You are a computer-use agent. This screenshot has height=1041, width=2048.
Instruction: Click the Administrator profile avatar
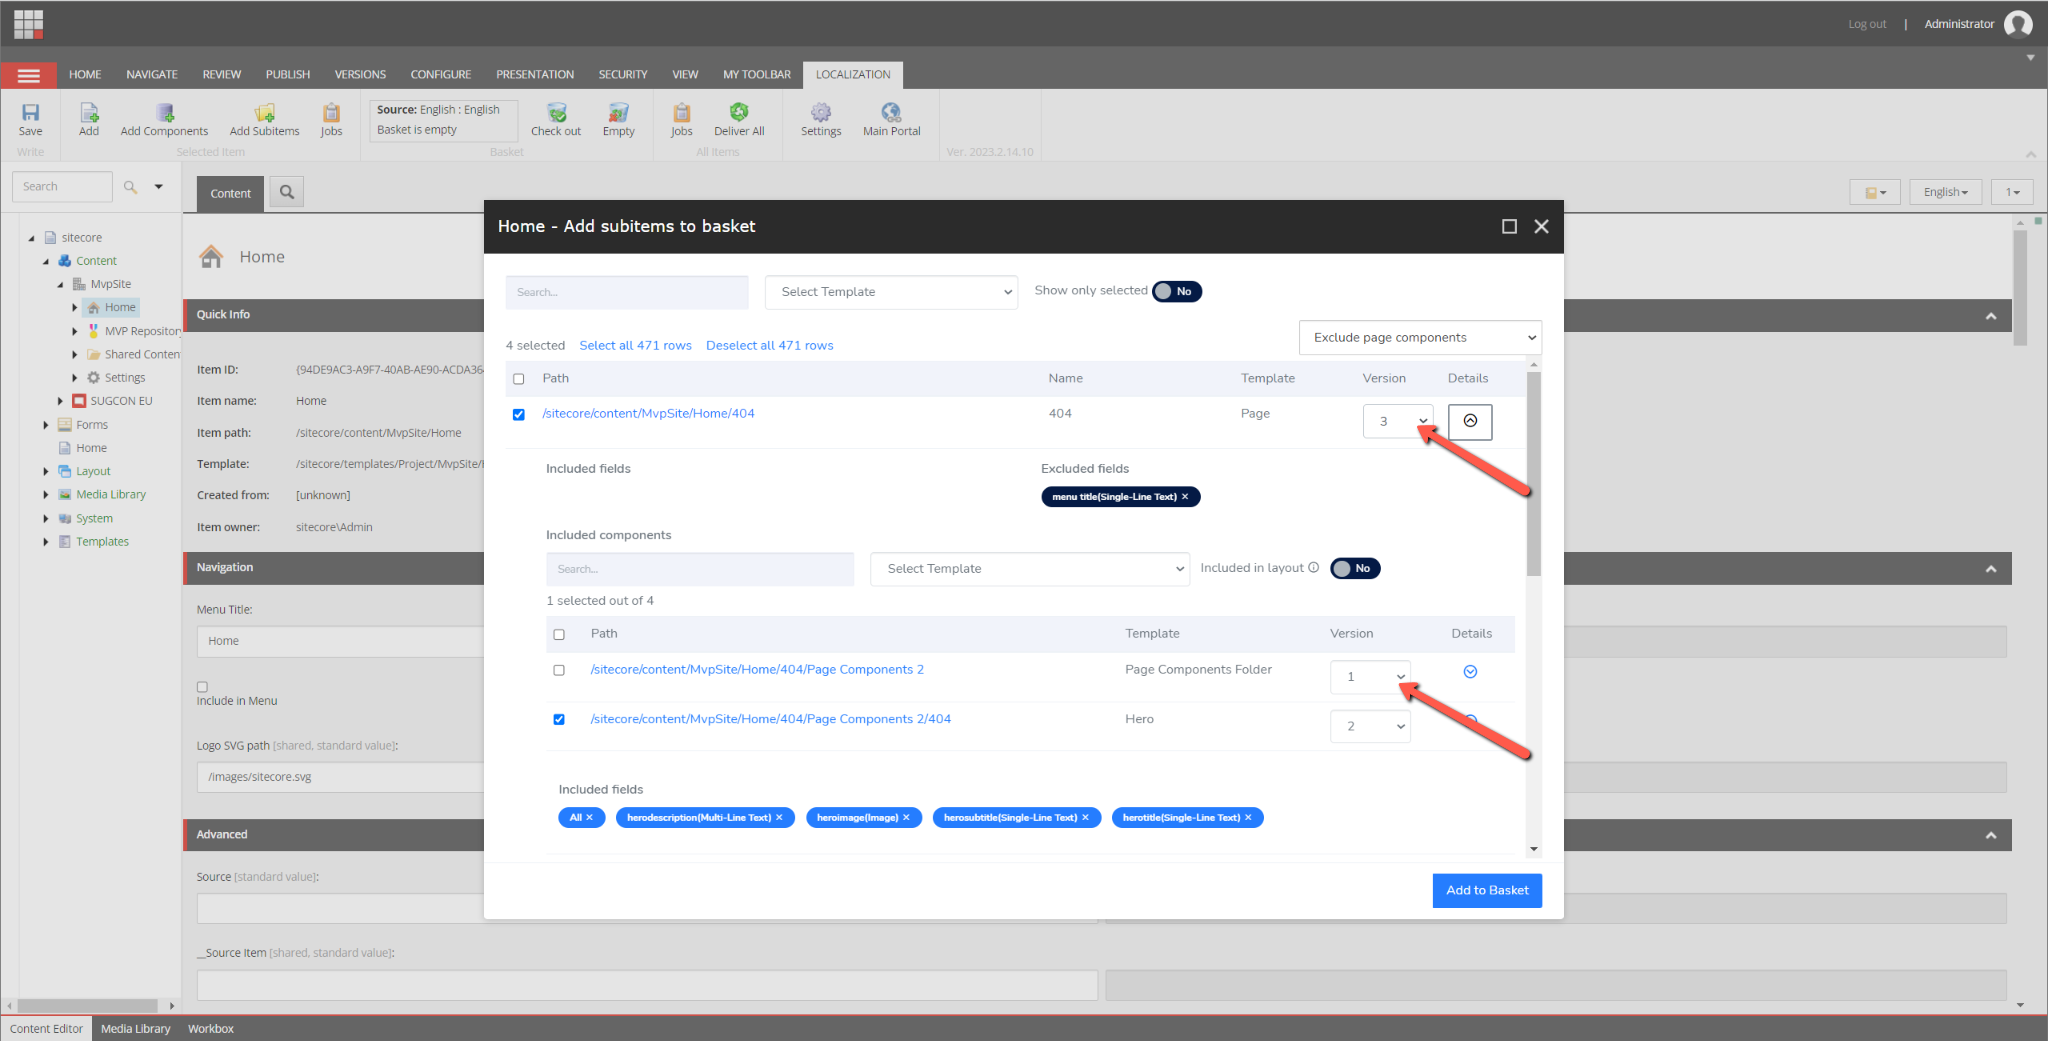click(x=2018, y=24)
